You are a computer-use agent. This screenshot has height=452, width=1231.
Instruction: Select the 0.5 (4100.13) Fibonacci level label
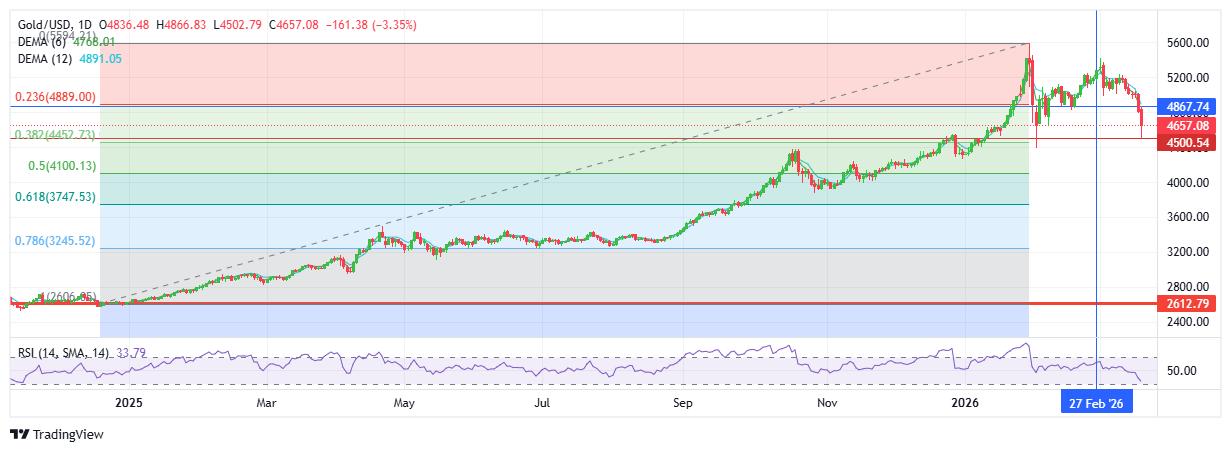(x=62, y=166)
